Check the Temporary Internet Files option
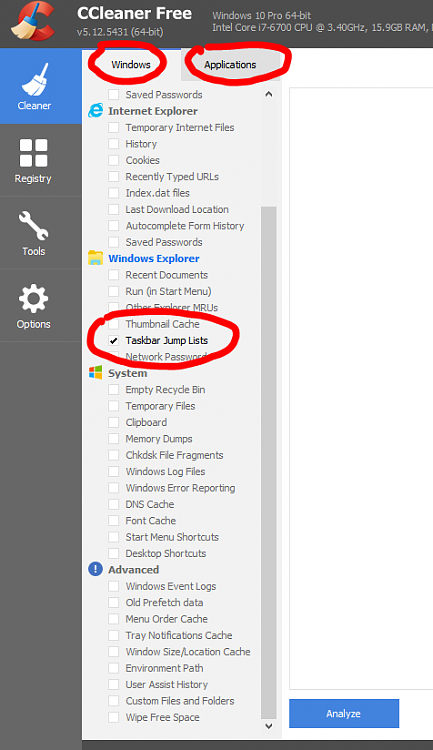The width and height of the screenshot is (433, 750). (113, 128)
